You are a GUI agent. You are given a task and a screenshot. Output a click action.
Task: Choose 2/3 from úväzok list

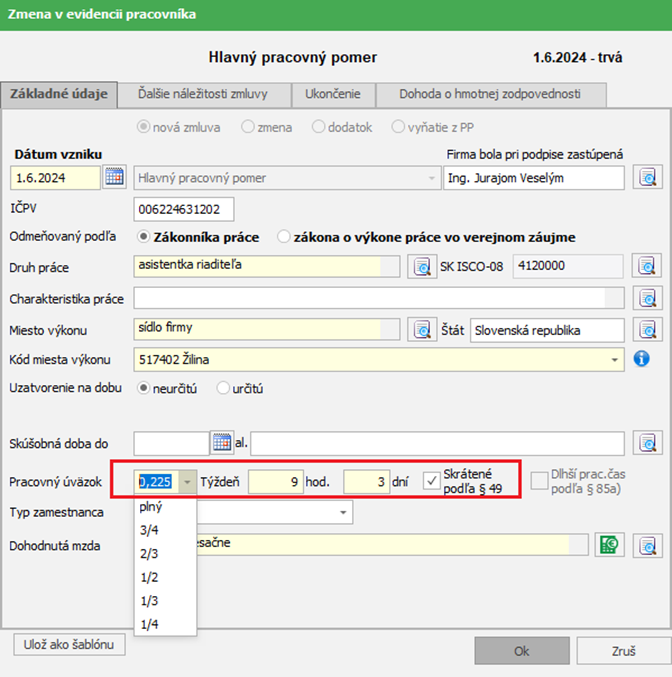click(165, 554)
